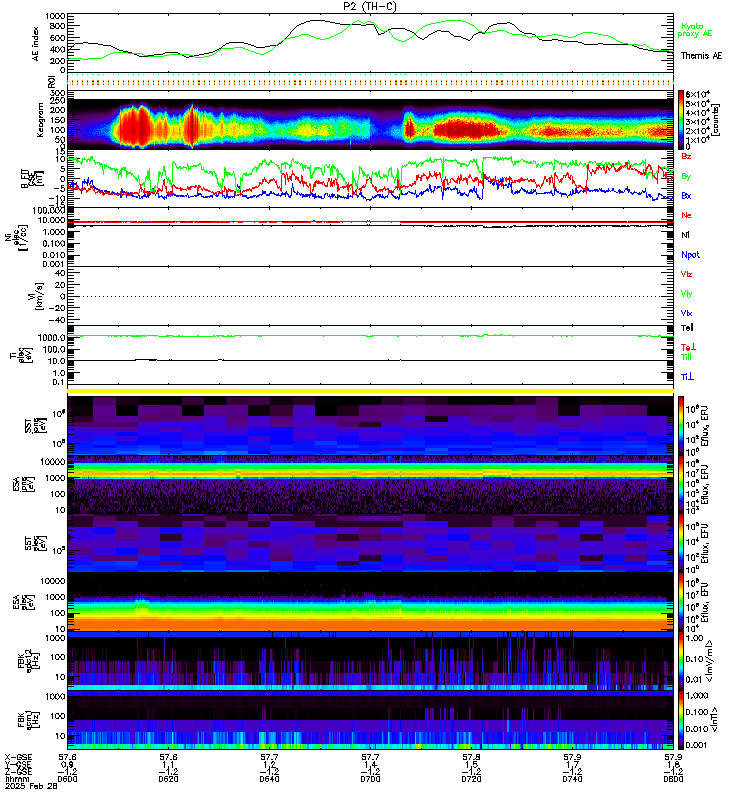Click the 0640 time tick label
Viewport: 750px width, 800px height.
pos(269,779)
